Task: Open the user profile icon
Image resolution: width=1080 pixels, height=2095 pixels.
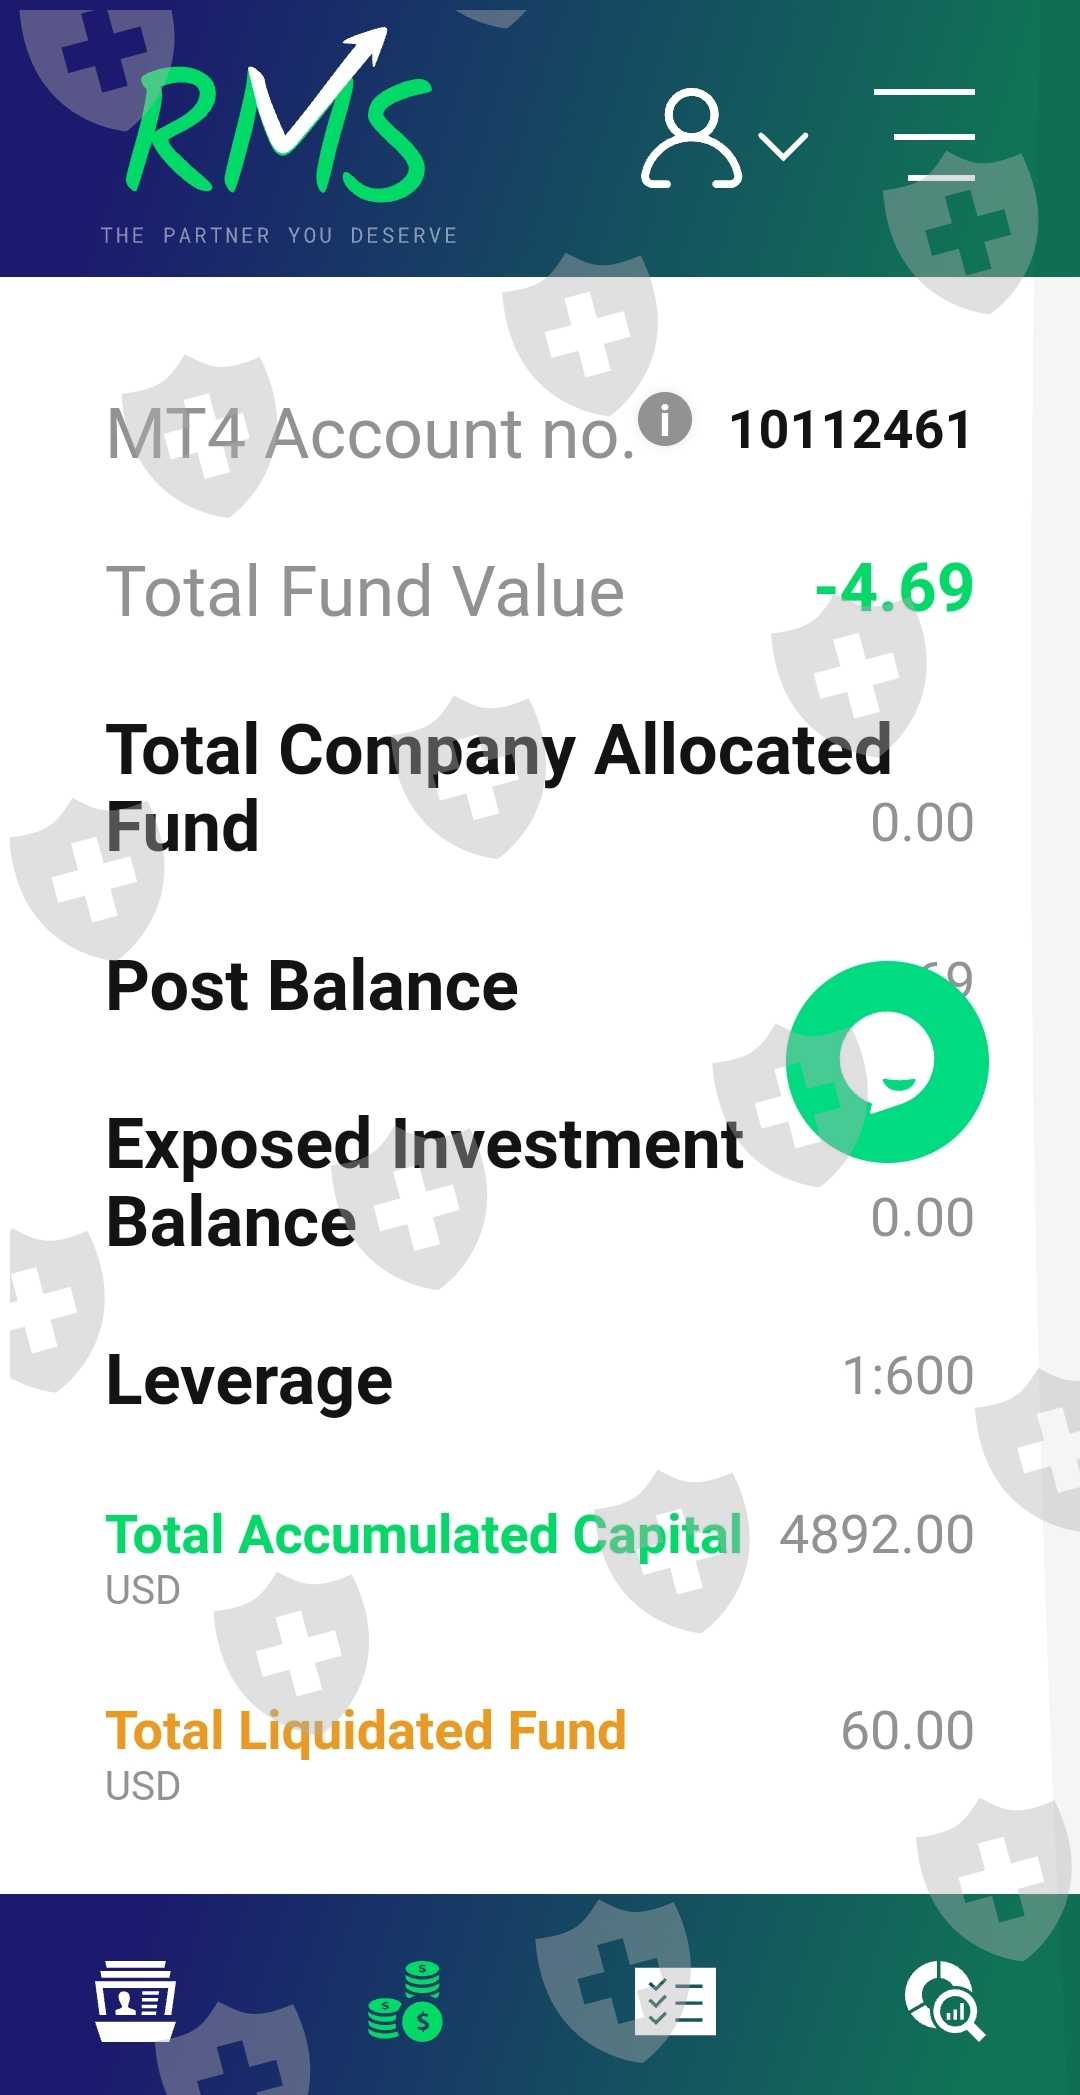Action: 691,140
